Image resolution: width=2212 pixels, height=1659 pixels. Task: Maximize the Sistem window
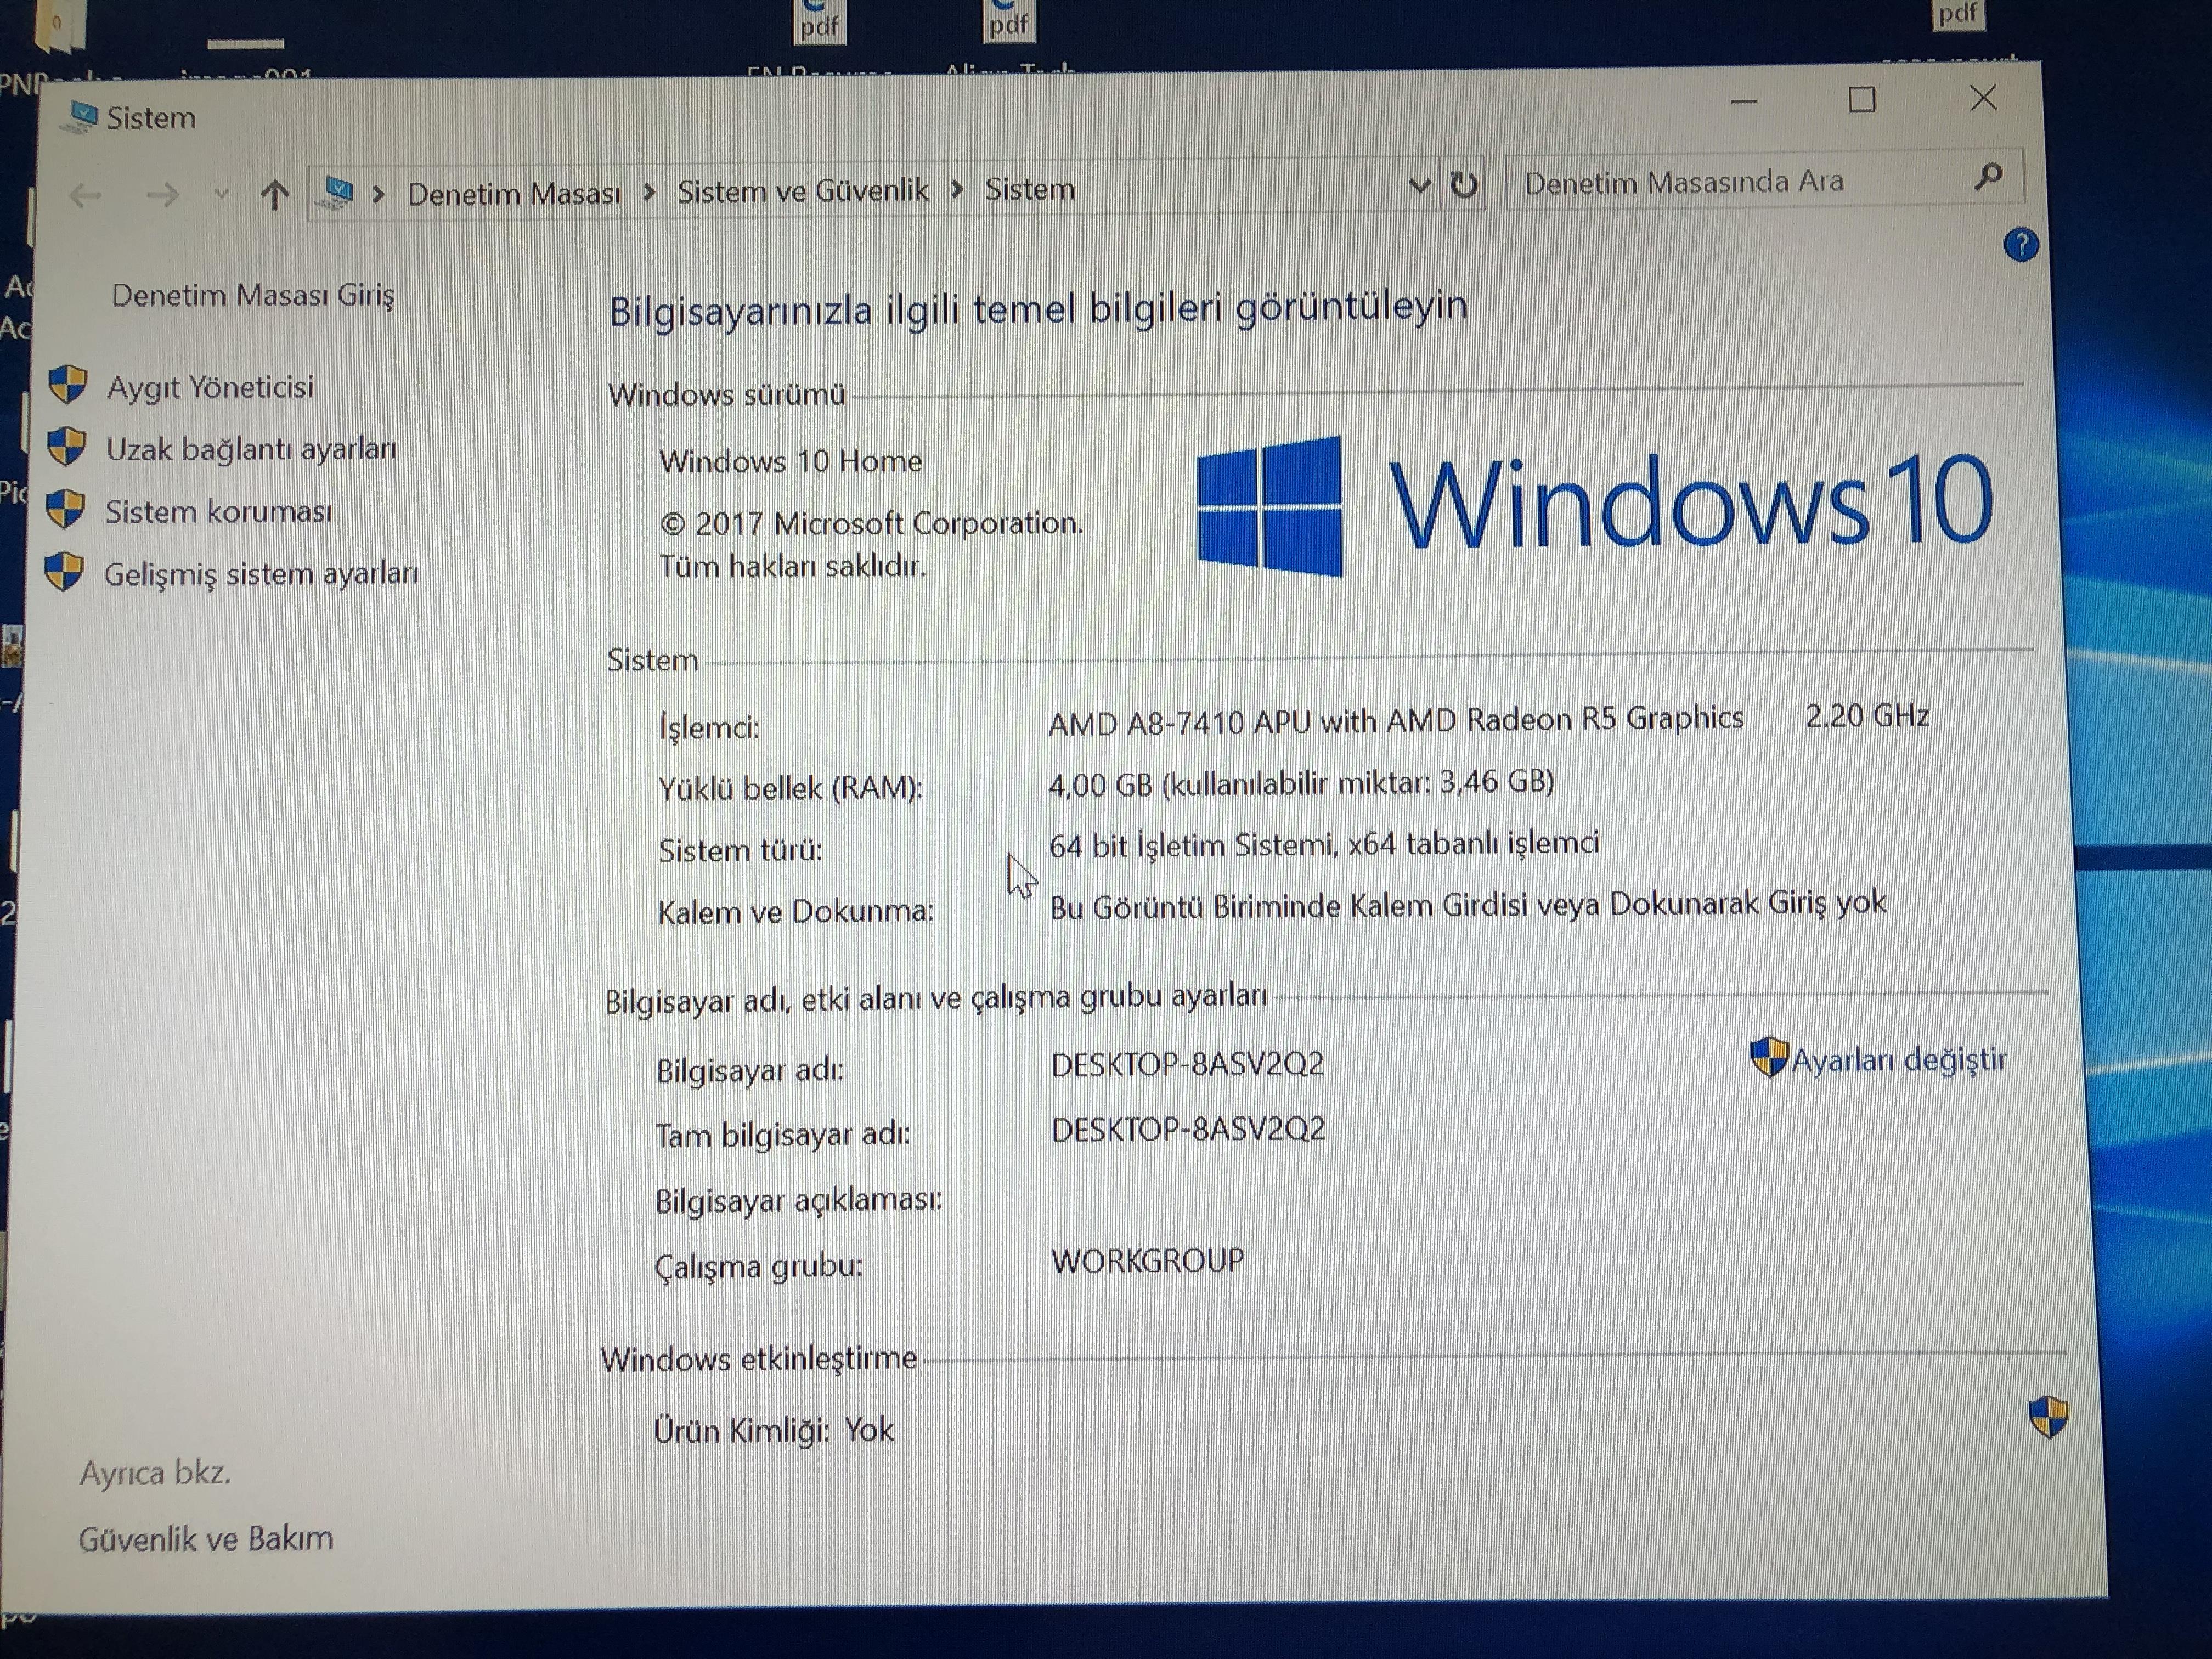(1861, 100)
